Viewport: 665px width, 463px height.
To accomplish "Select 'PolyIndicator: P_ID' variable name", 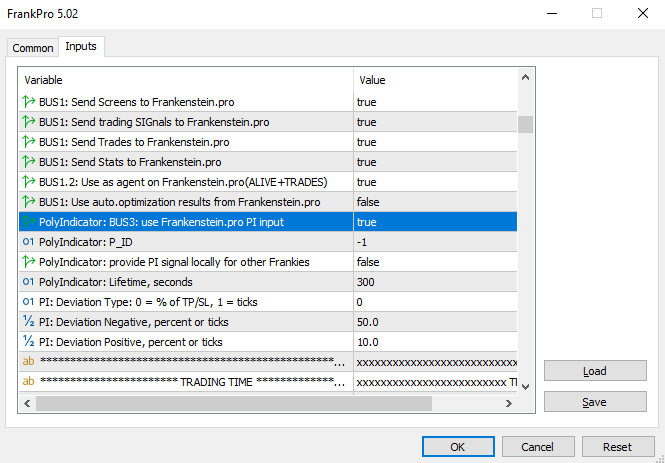I will click(x=86, y=242).
